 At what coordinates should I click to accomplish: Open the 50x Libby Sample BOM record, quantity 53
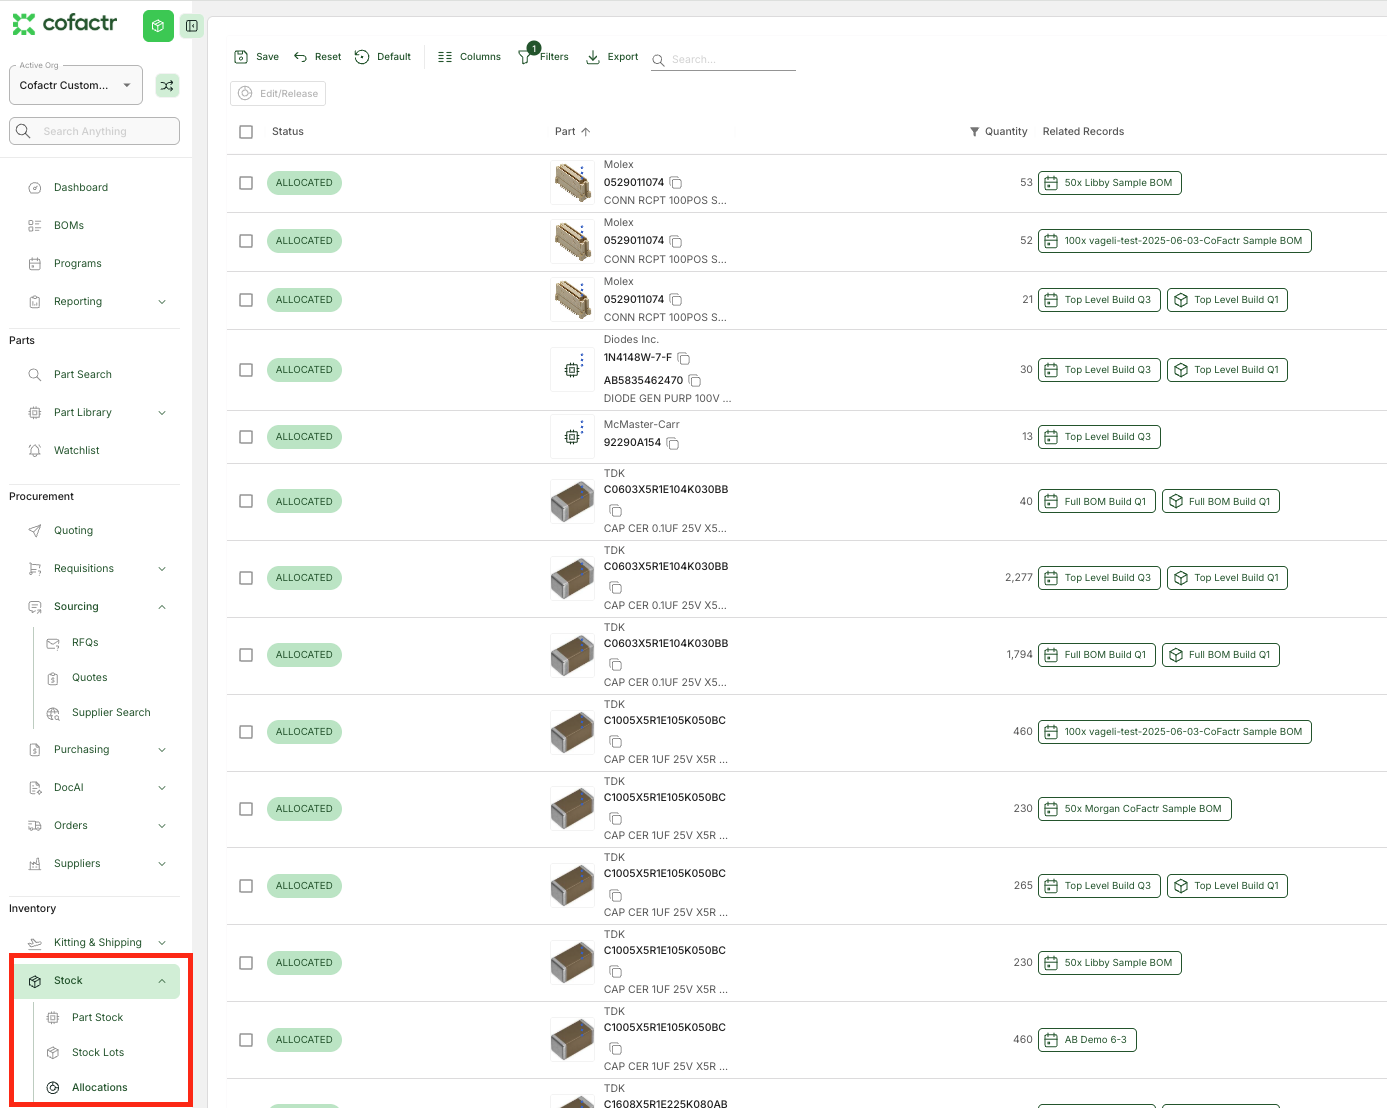tap(1110, 183)
